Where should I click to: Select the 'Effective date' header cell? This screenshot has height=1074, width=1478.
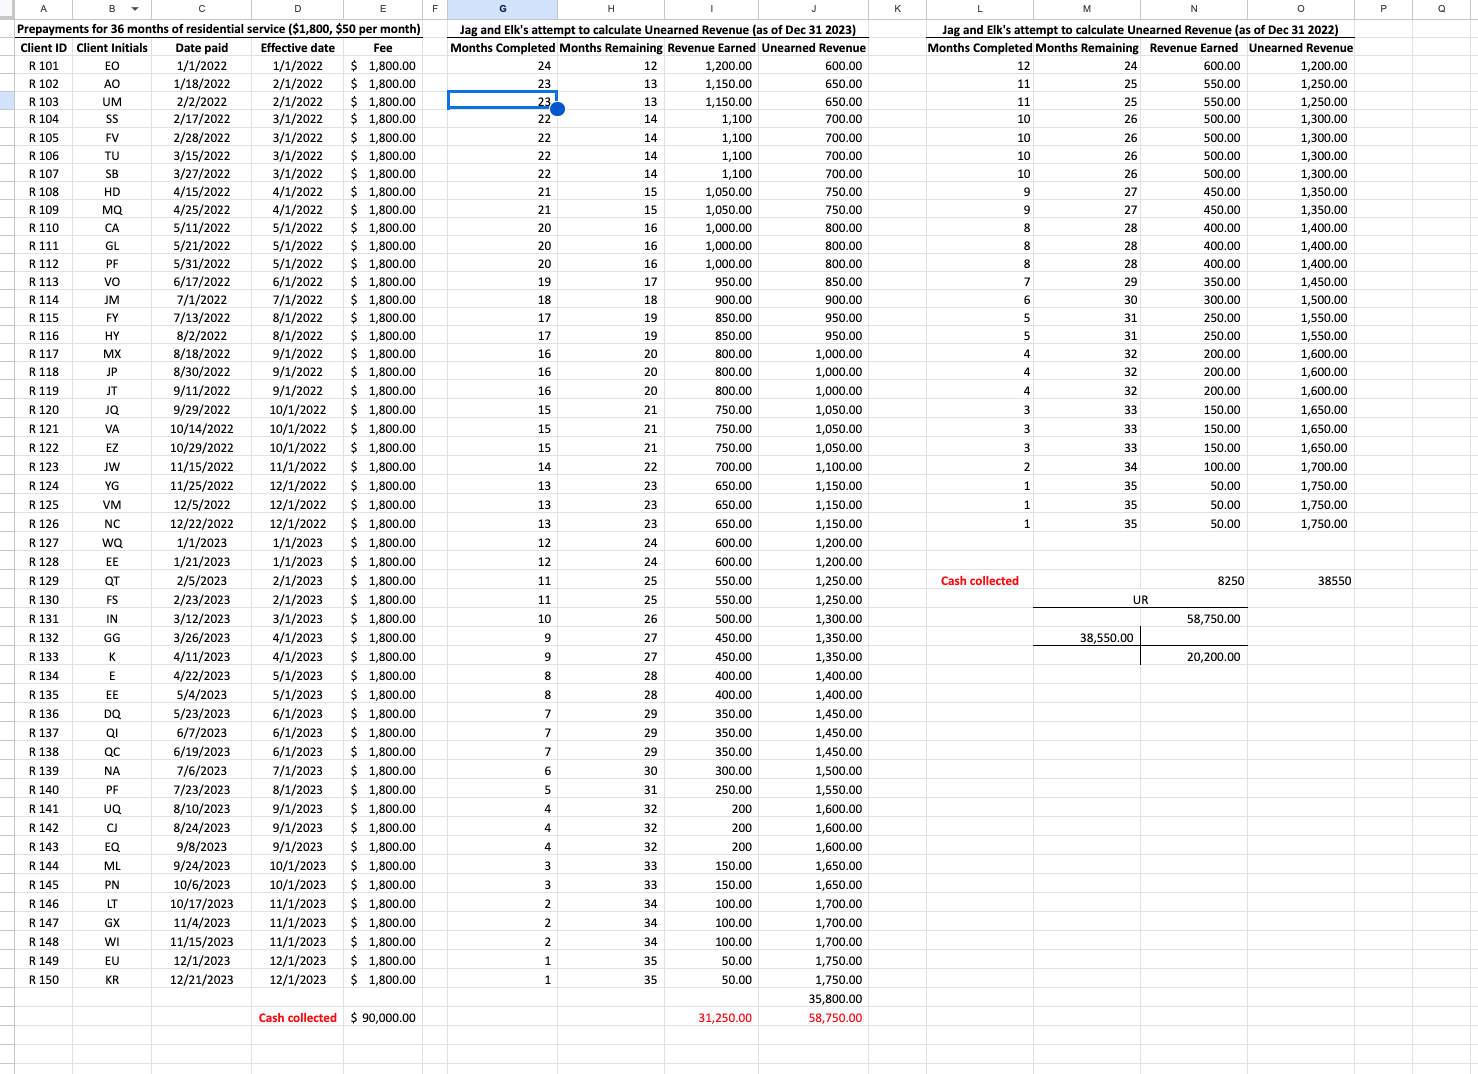tap(297, 47)
